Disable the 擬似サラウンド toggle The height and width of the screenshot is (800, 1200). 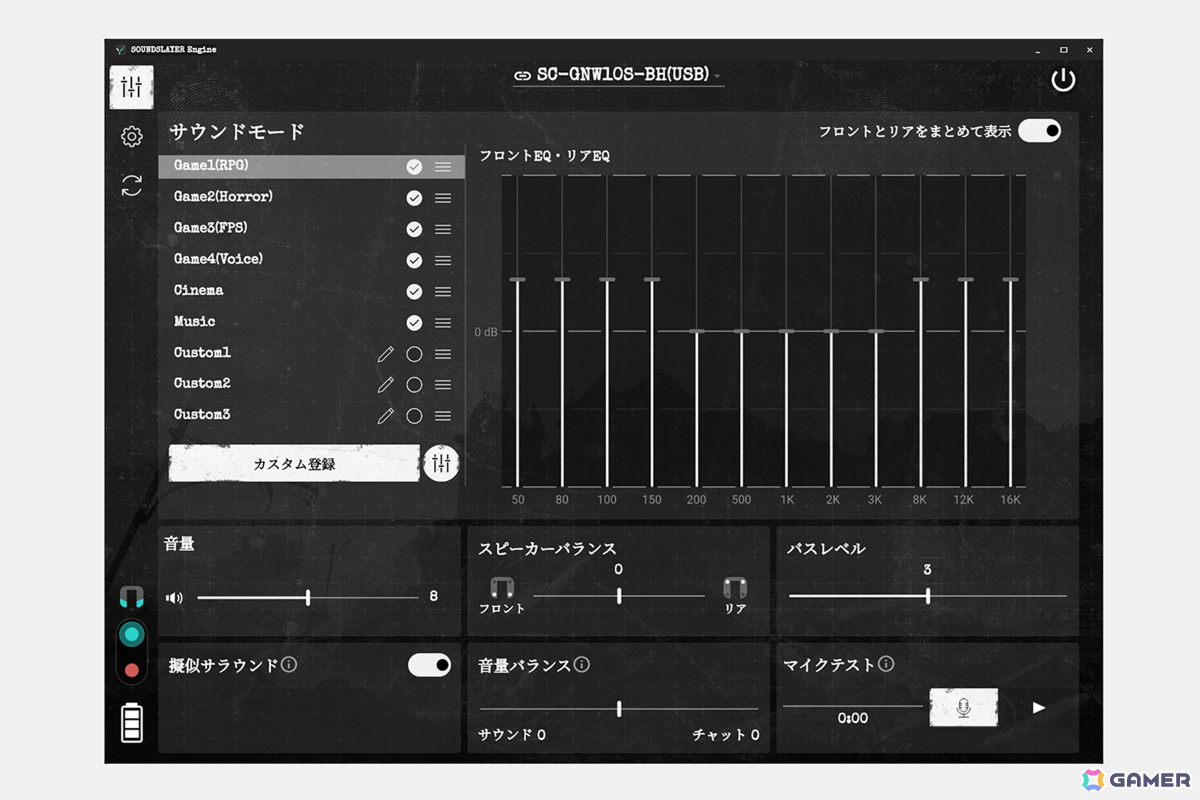point(429,664)
